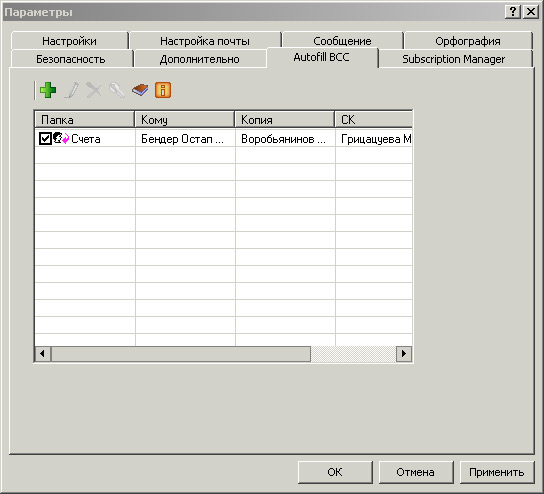Click the scroll right arrow
The width and height of the screenshot is (544, 494).
pyautogui.click(x=404, y=354)
